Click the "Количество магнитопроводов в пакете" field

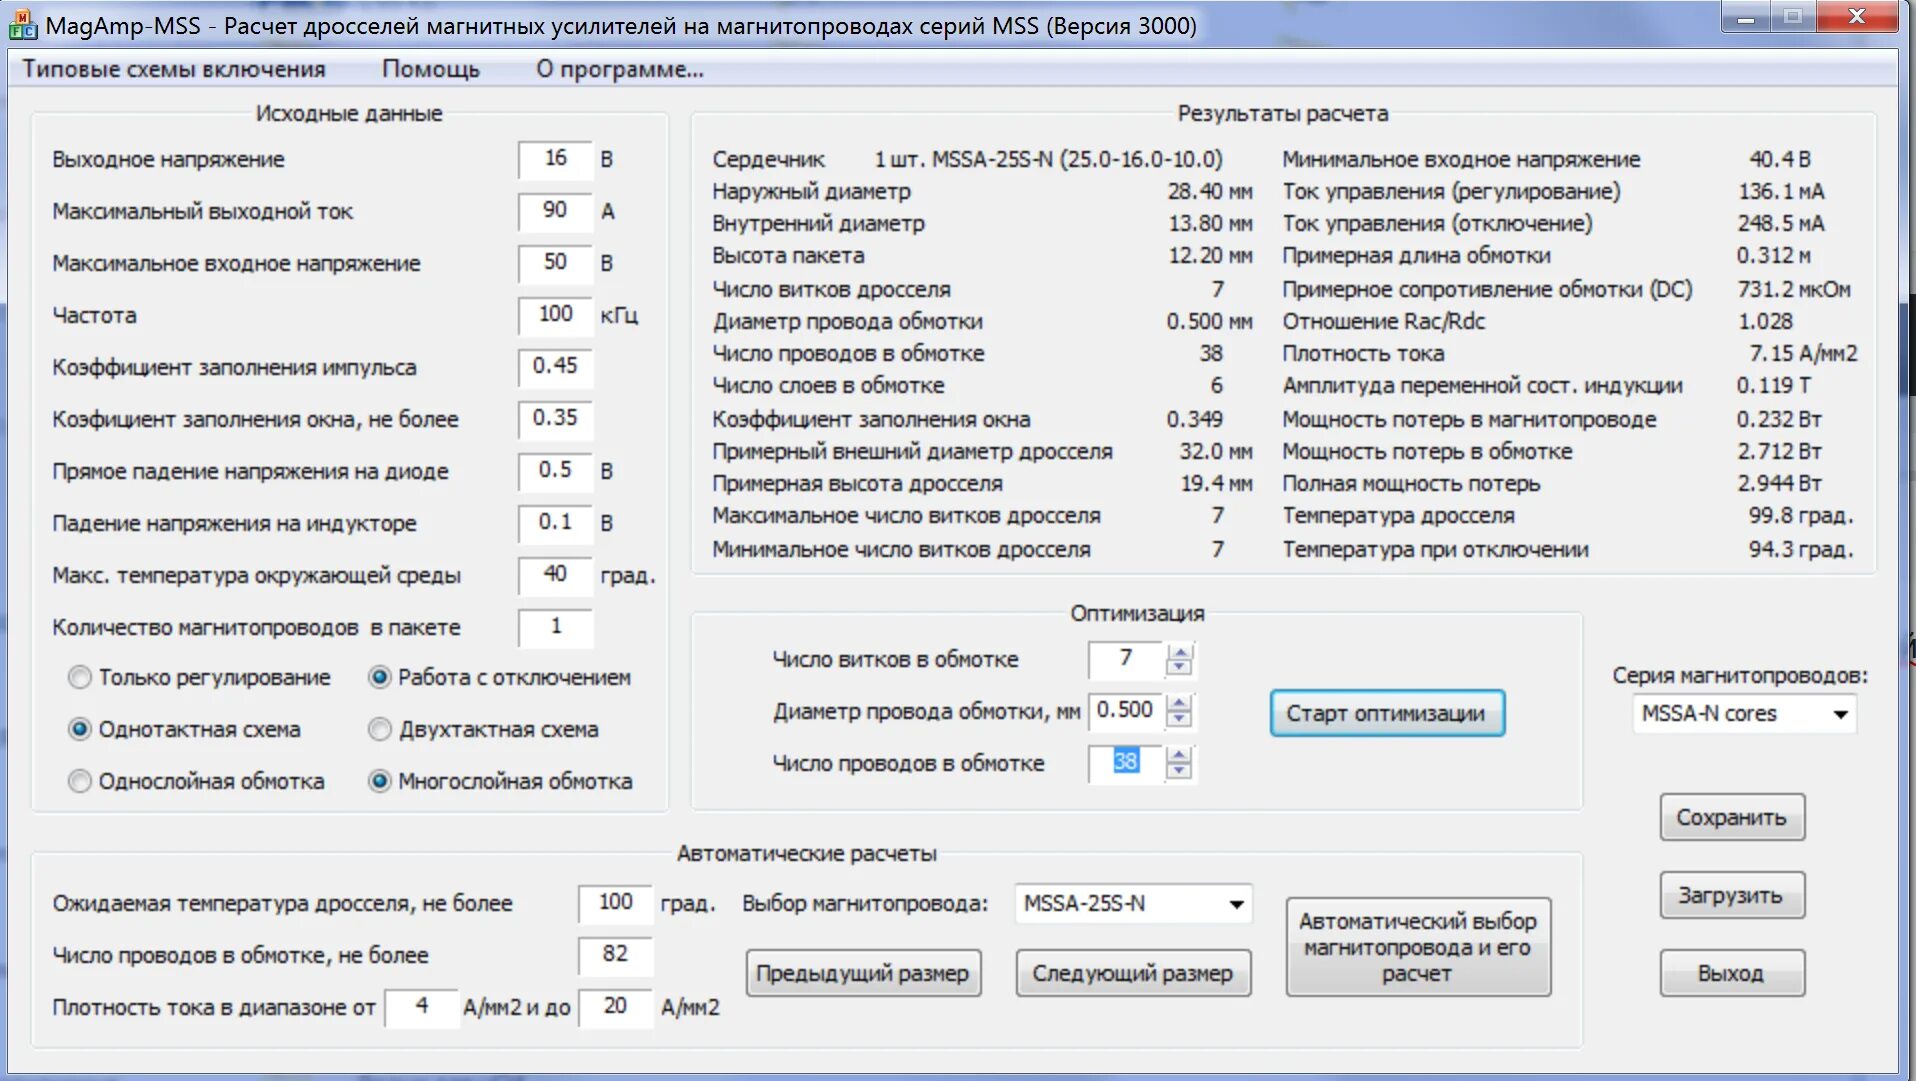click(x=555, y=627)
